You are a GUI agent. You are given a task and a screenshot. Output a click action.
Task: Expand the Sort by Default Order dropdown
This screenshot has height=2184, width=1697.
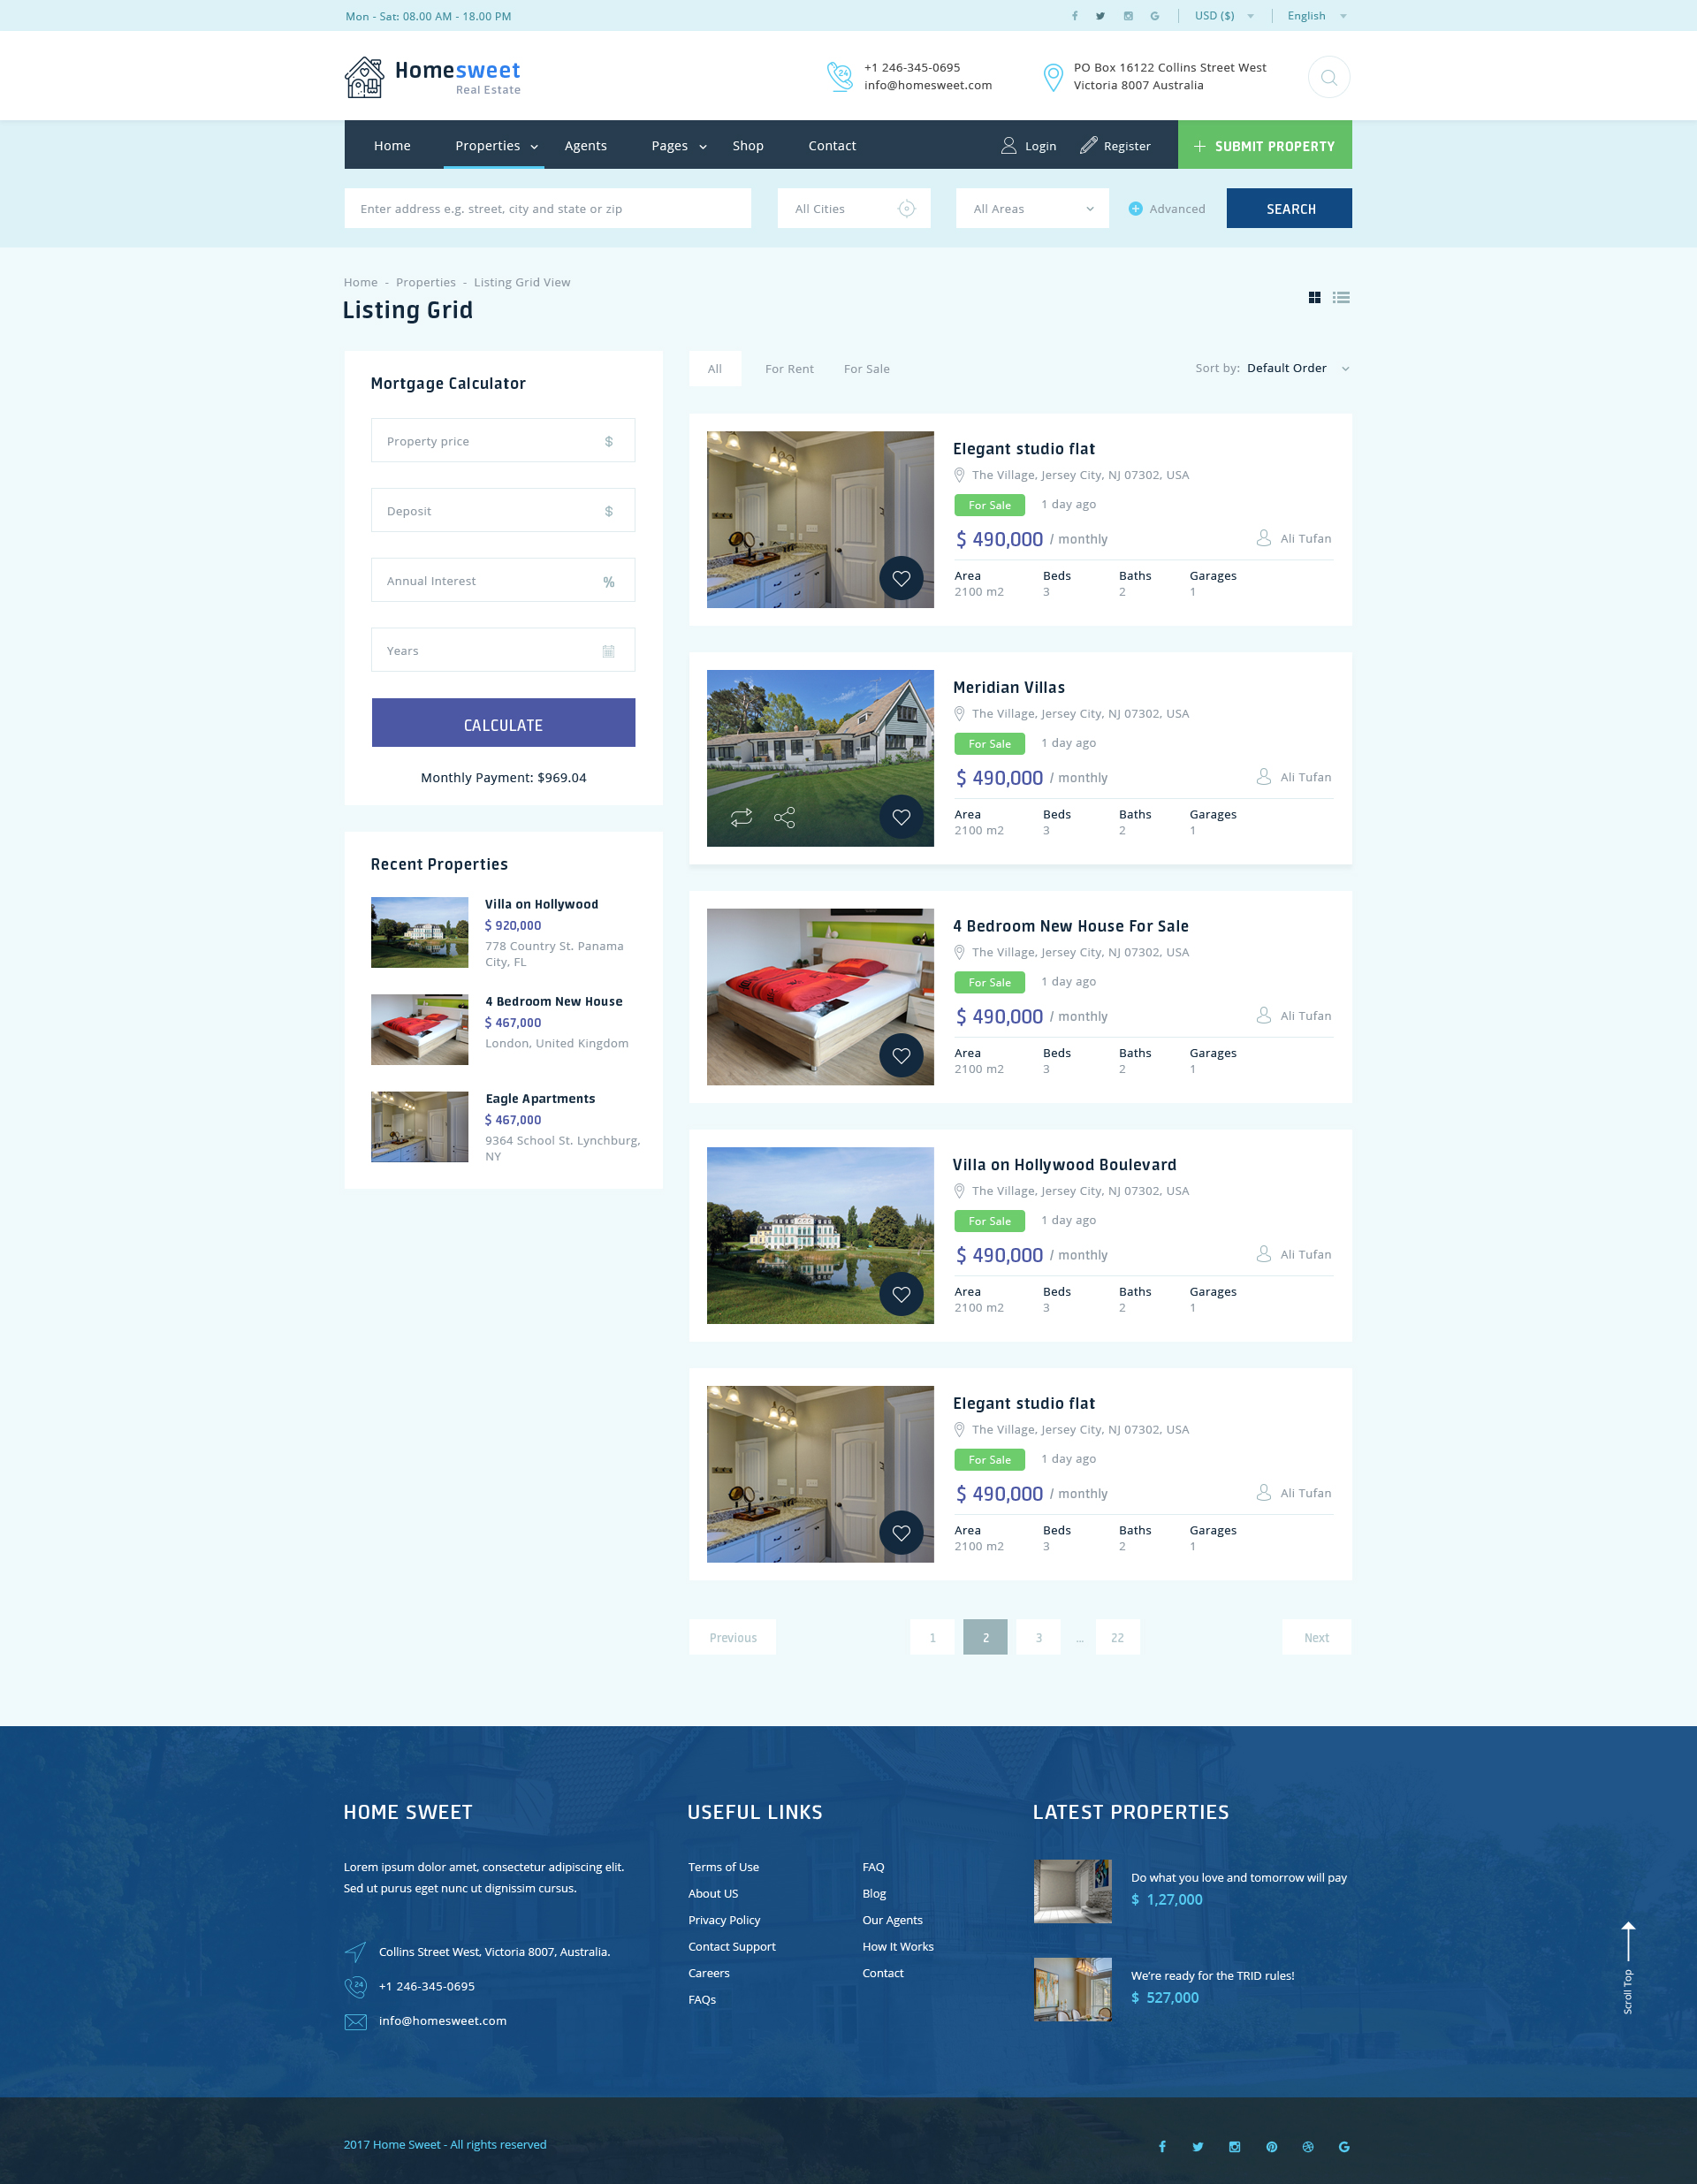(1296, 368)
